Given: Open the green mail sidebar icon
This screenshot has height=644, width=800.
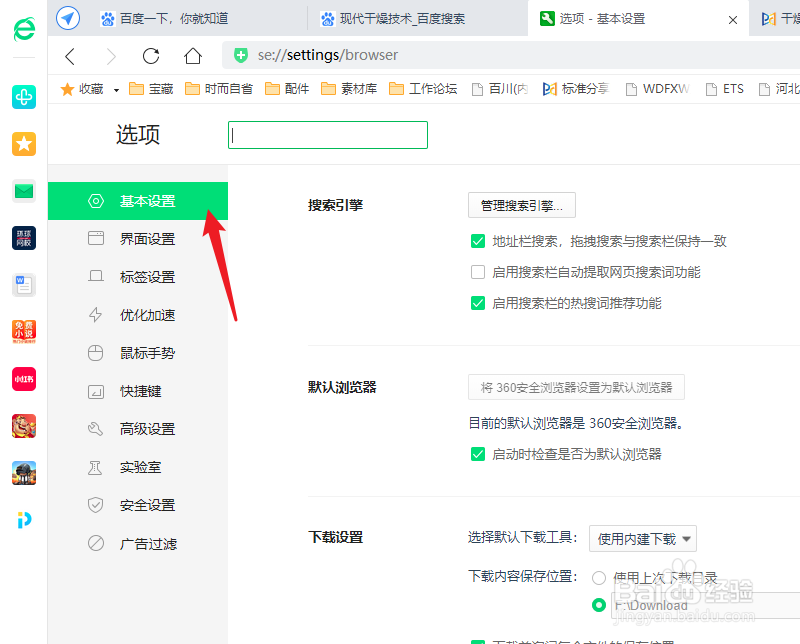Looking at the screenshot, I should [x=24, y=191].
